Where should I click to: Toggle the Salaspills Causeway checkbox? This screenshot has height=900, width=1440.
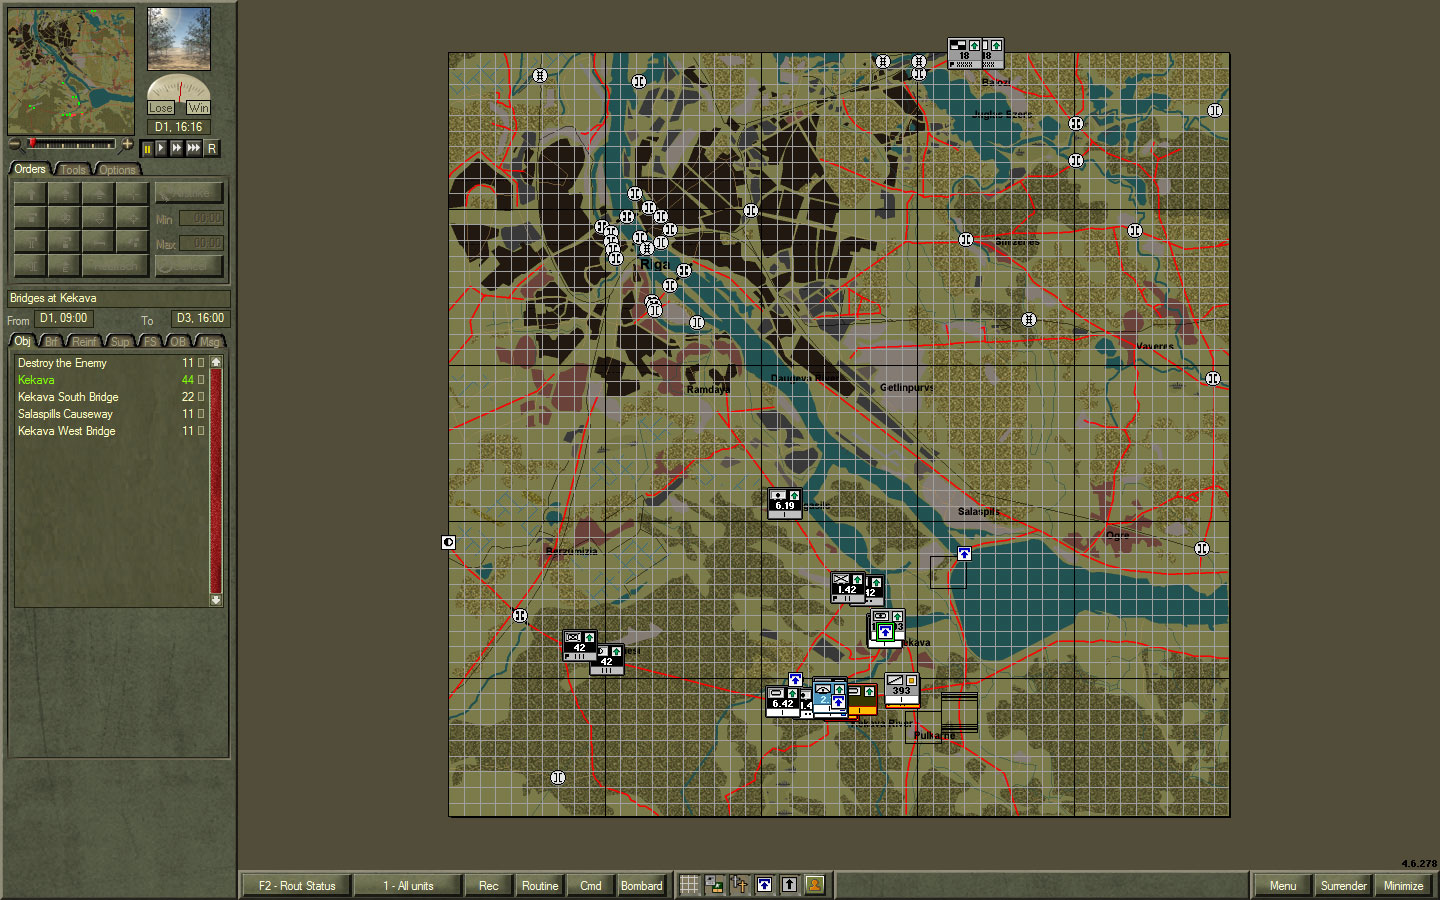(201, 414)
